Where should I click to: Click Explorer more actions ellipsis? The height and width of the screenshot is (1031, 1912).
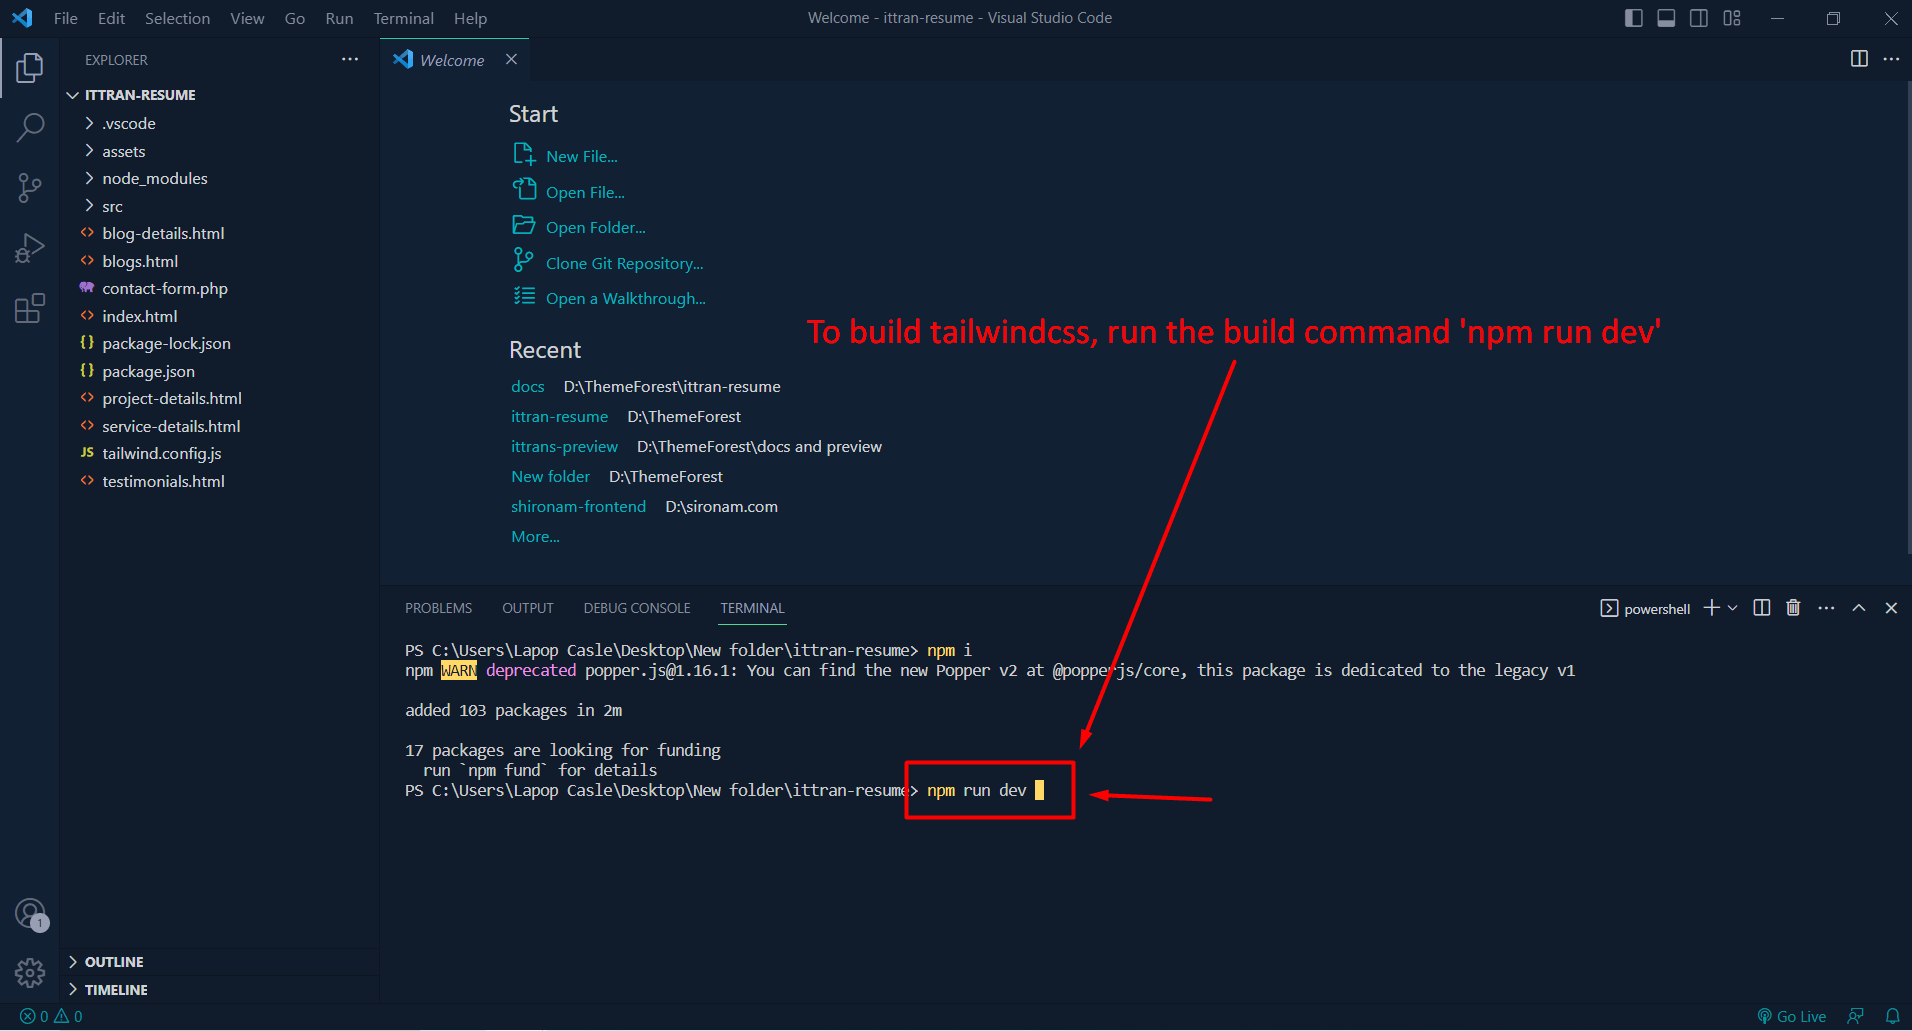click(349, 60)
